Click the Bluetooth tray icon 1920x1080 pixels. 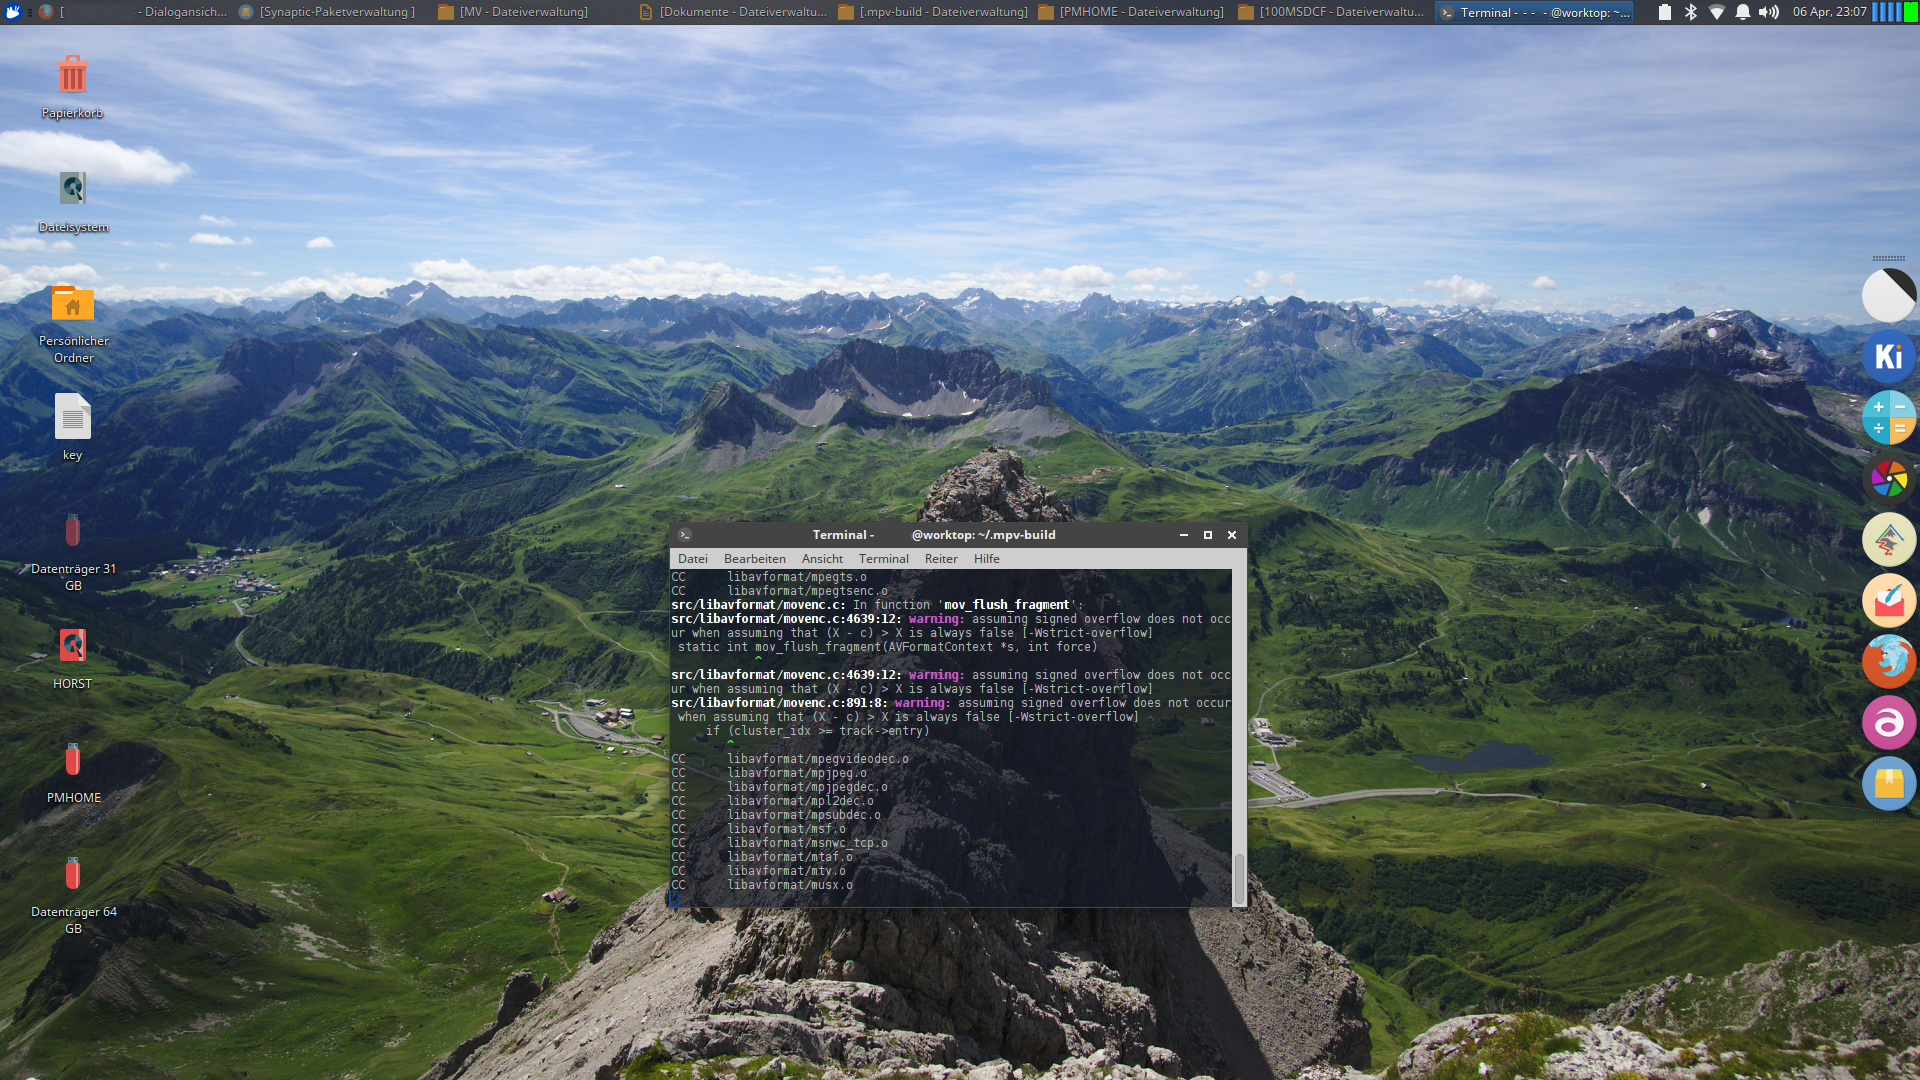[x=1691, y=12]
